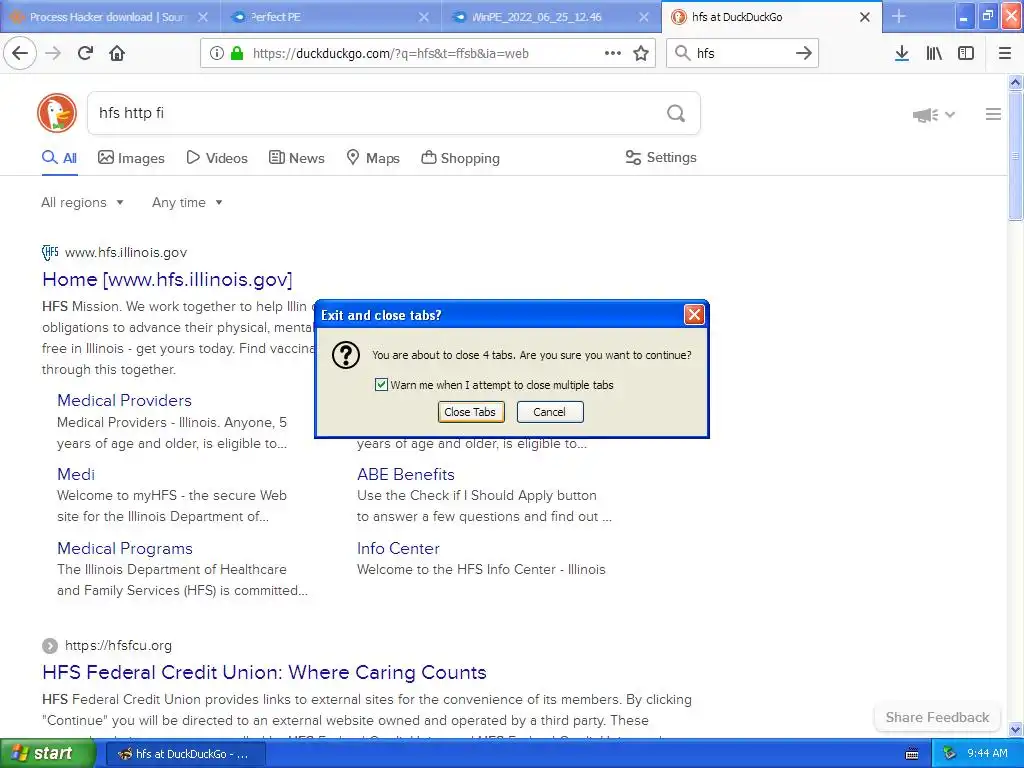Image resolution: width=1024 pixels, height=768 pixels.
Task: Select the Shopping results tab
Action: click(460, 158)
